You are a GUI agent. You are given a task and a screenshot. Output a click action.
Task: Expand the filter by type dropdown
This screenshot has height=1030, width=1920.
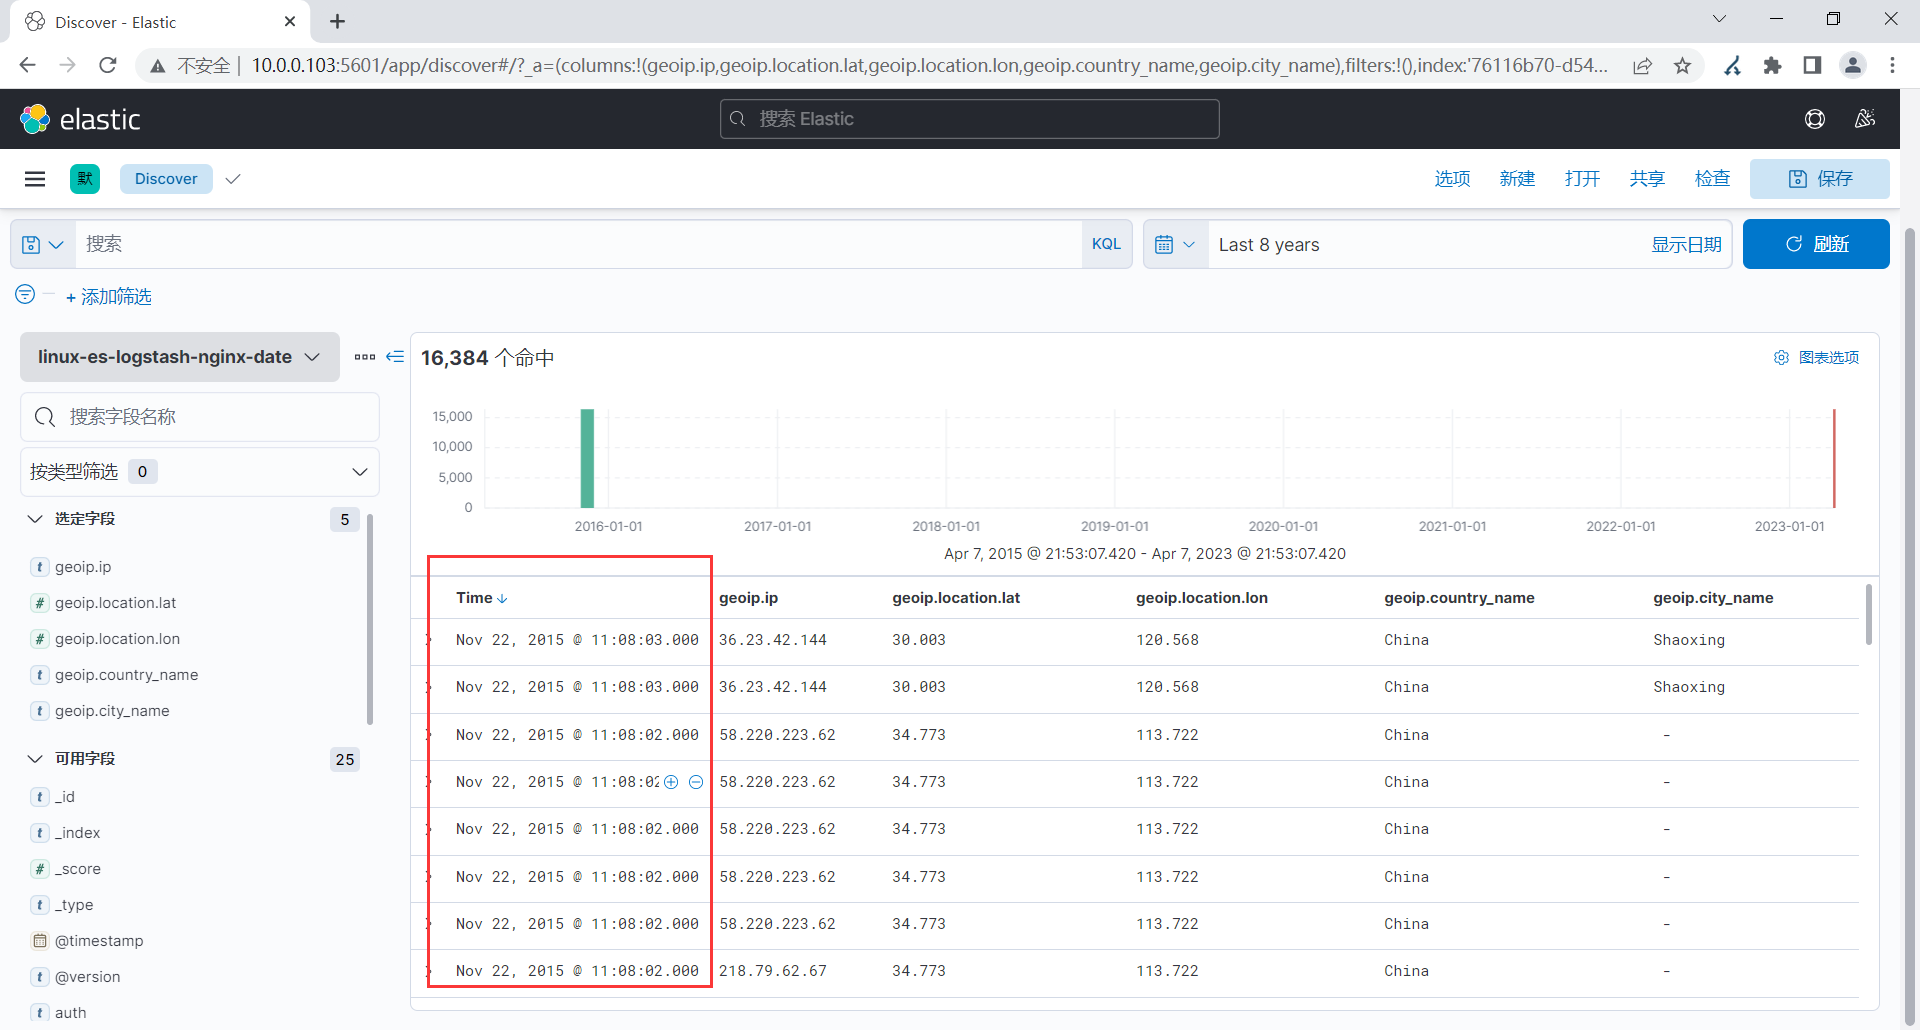200,472
